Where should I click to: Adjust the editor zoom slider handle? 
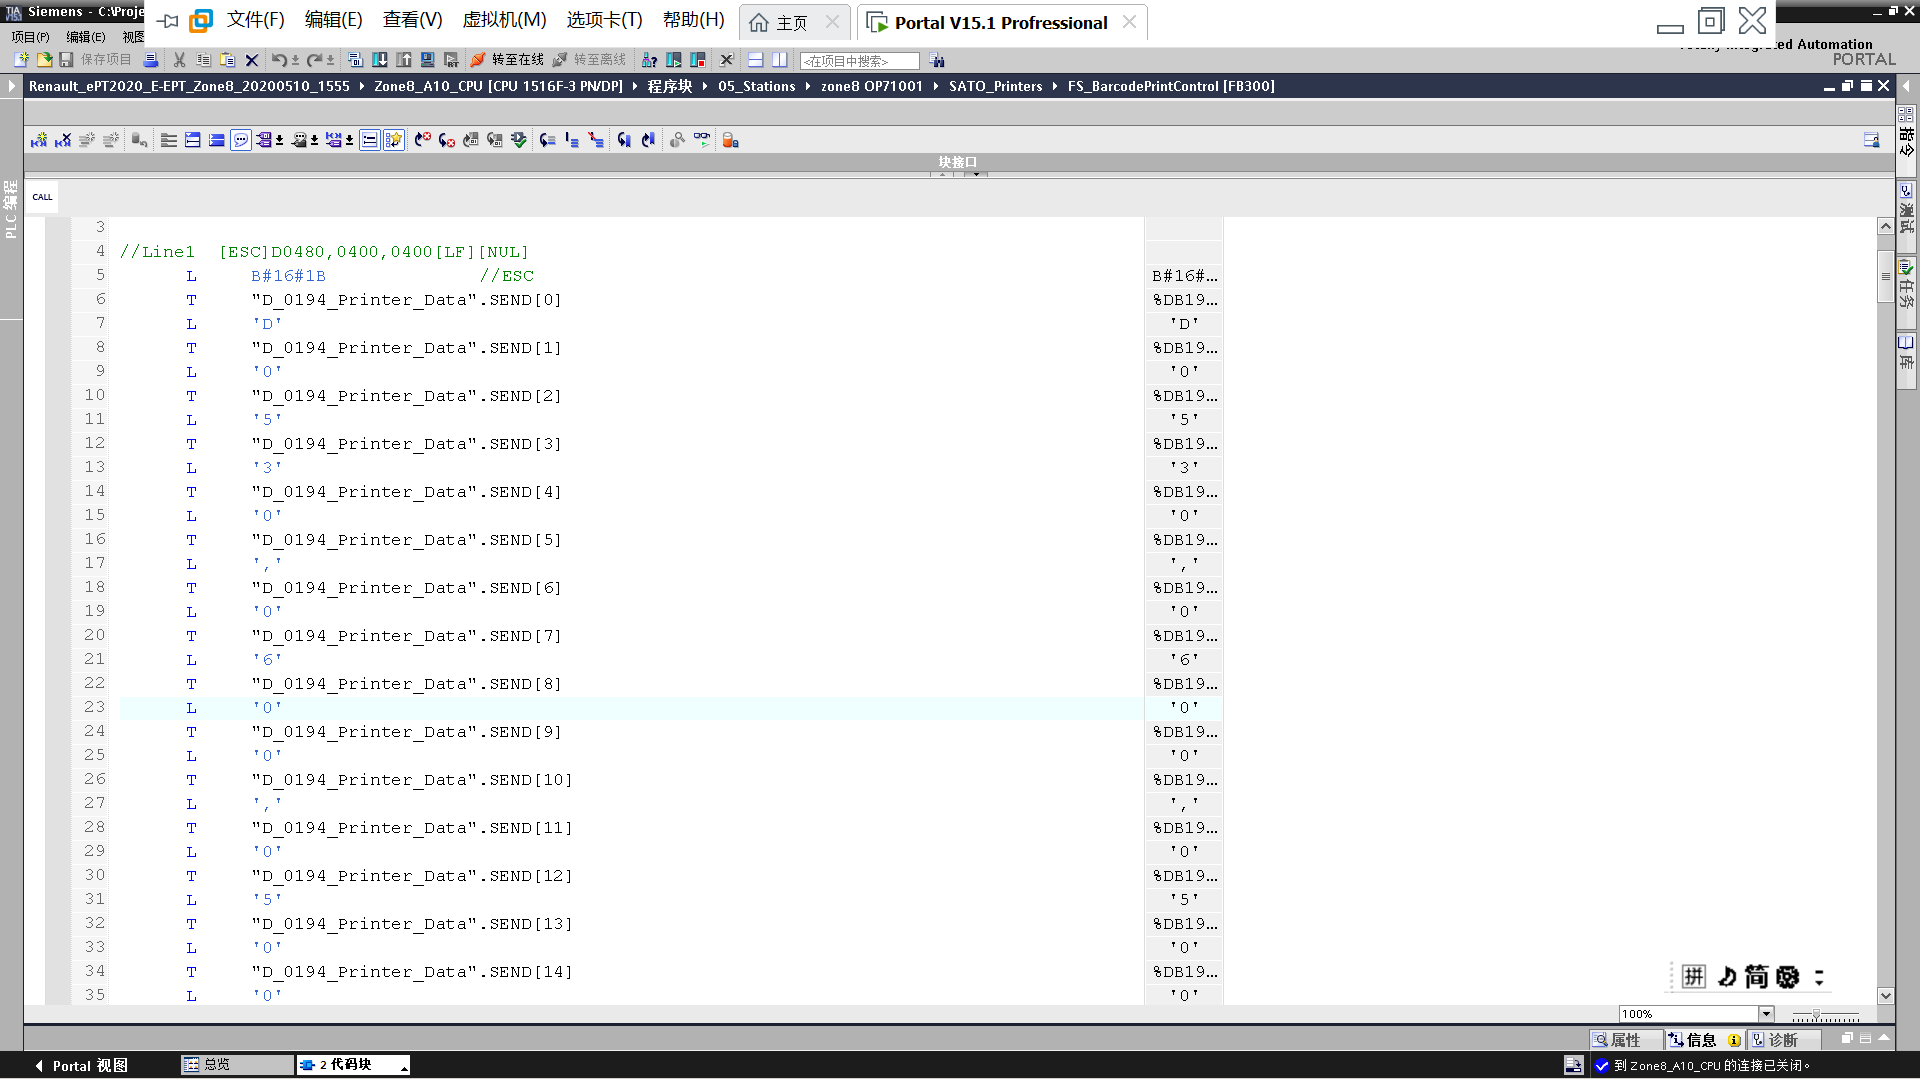tap(1816, 1015)
